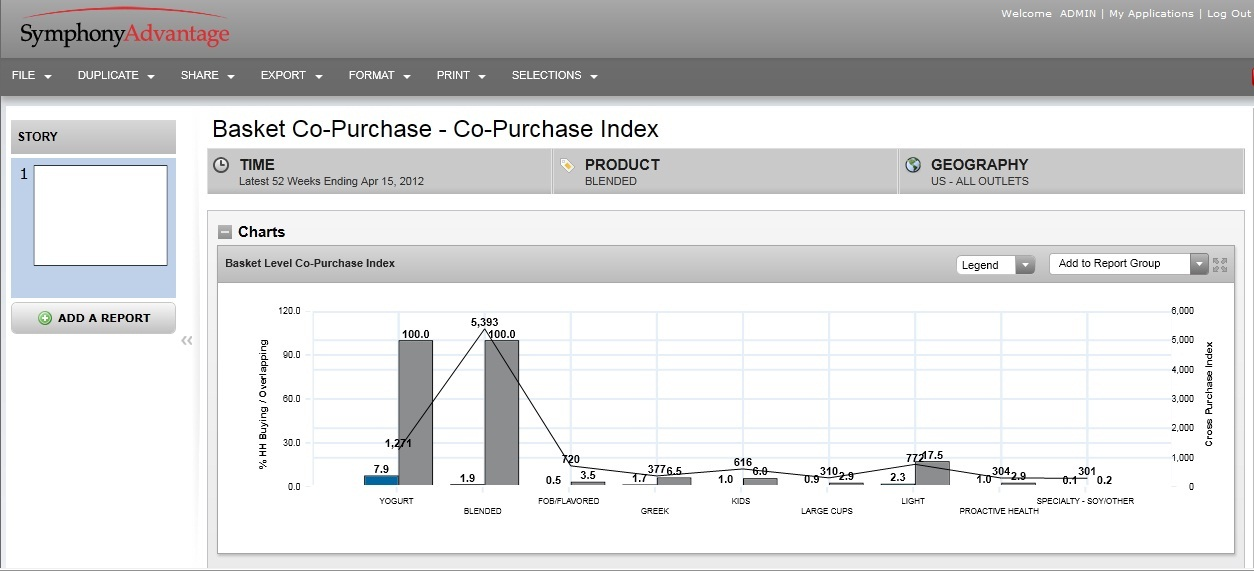The height and width of the screenshot is (571, 1254).
Task: Expand the FORMAT menu
Action: pos(379,76)
